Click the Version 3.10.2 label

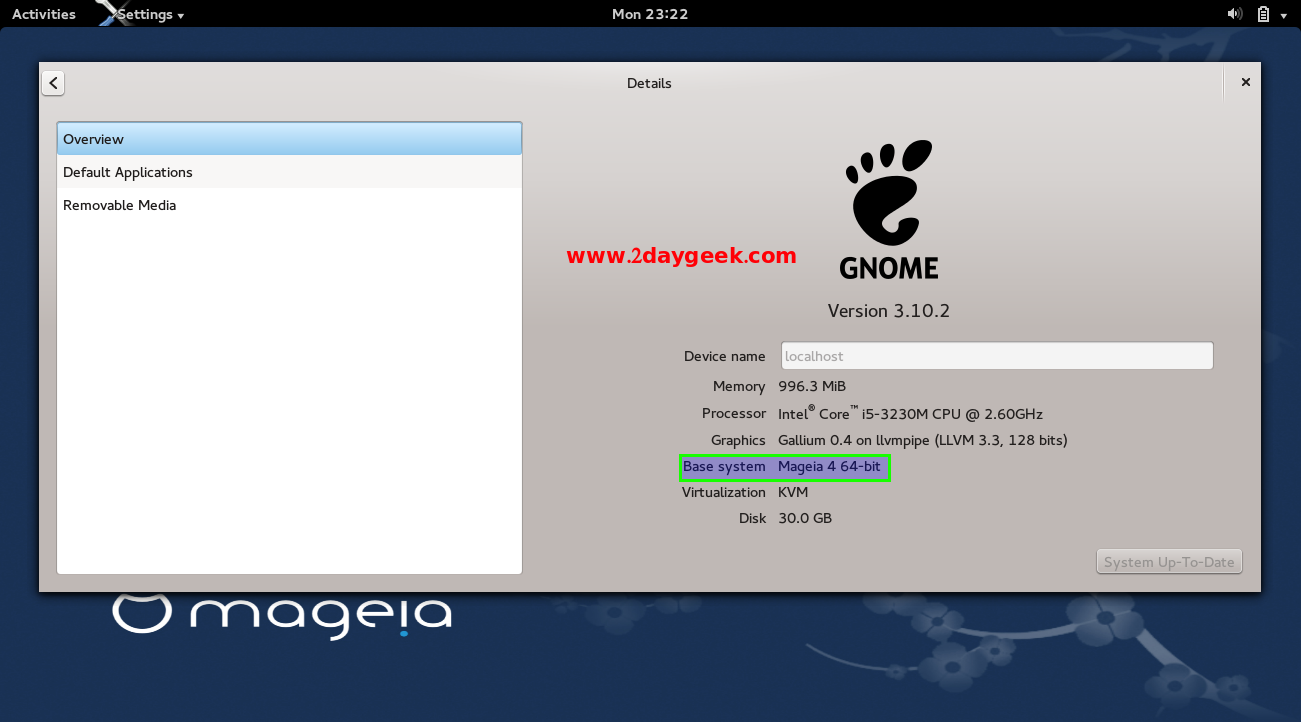pos(888,311)
